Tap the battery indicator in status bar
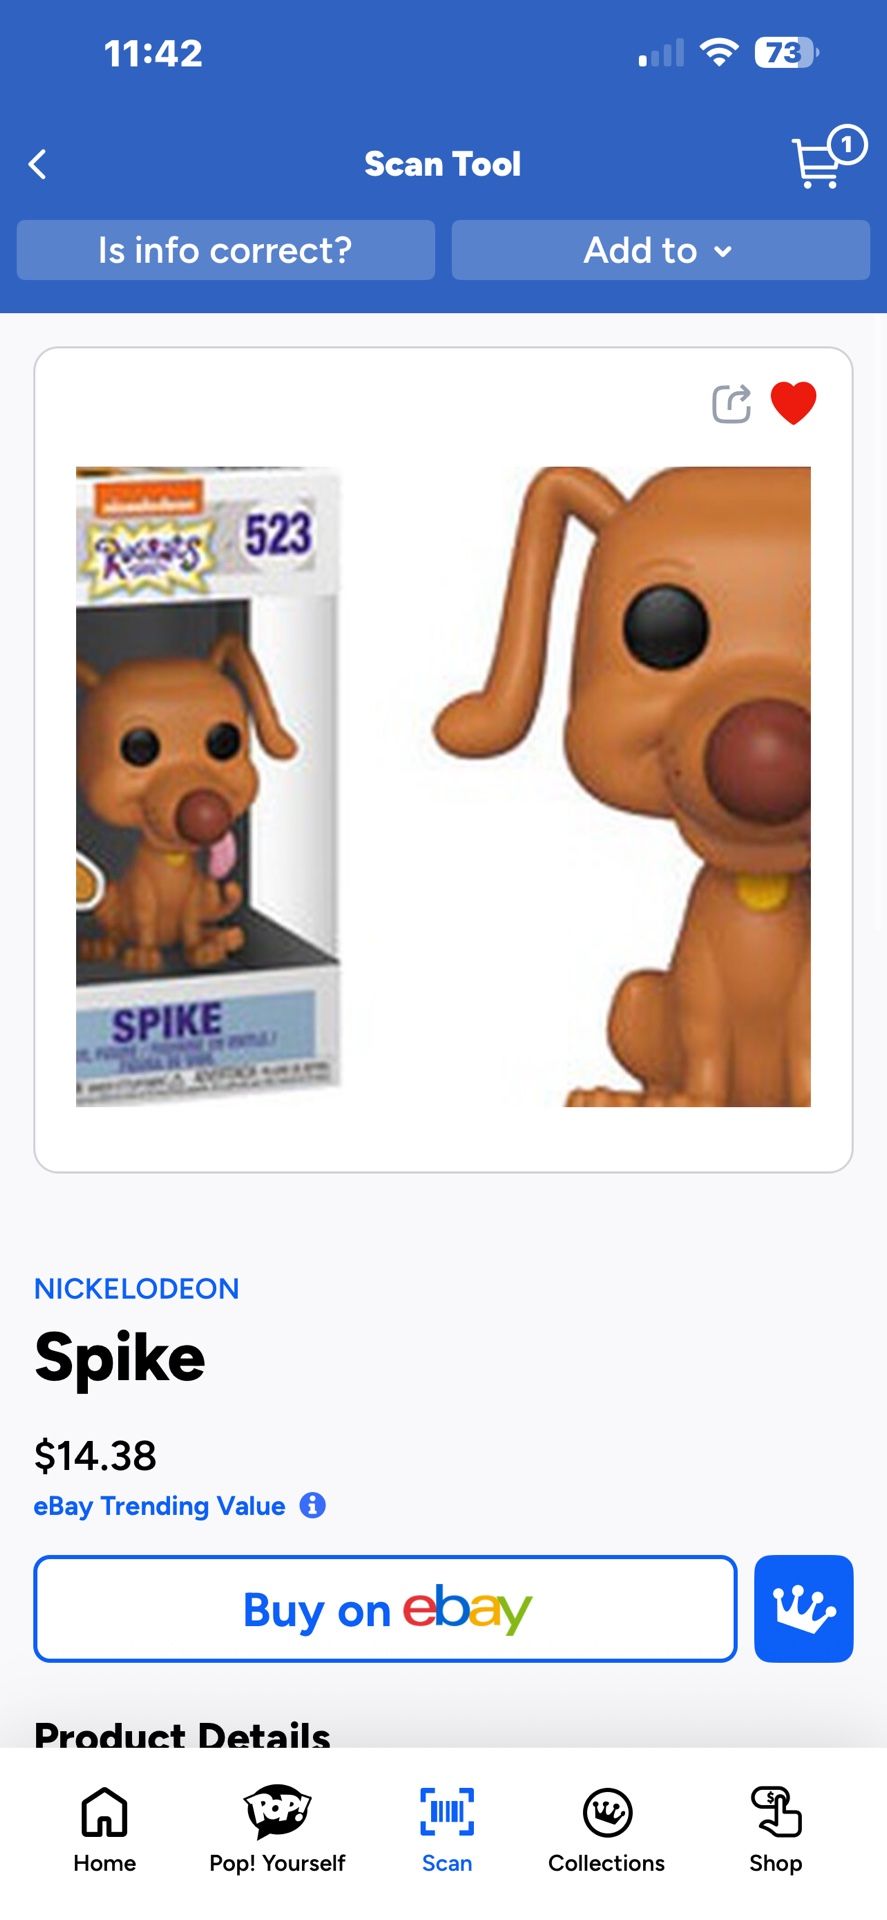The image size is (887, 1920). tap(787, 52)
